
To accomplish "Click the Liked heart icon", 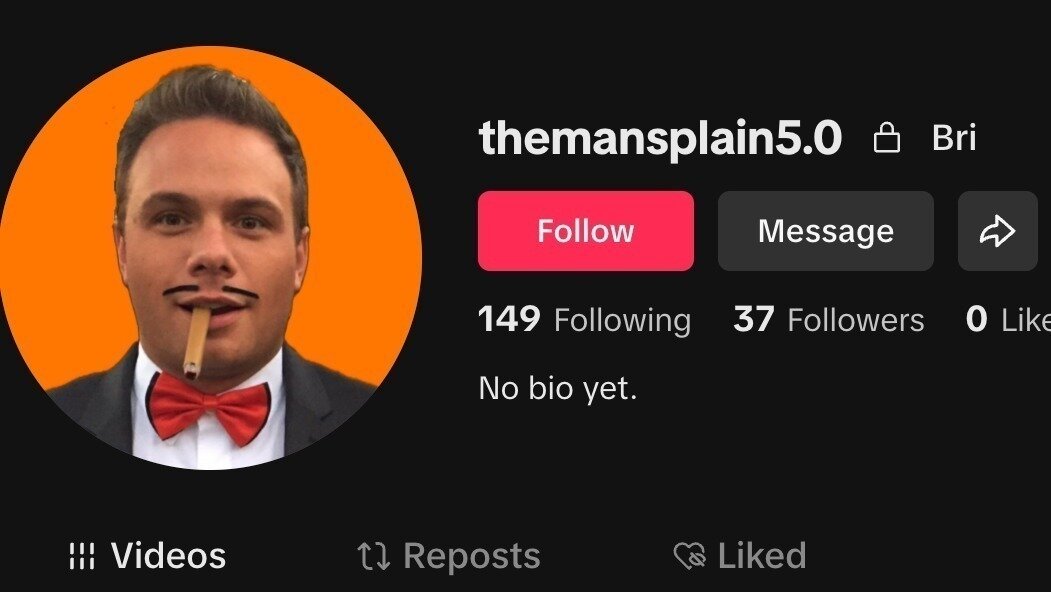I will tap(690, 556).
